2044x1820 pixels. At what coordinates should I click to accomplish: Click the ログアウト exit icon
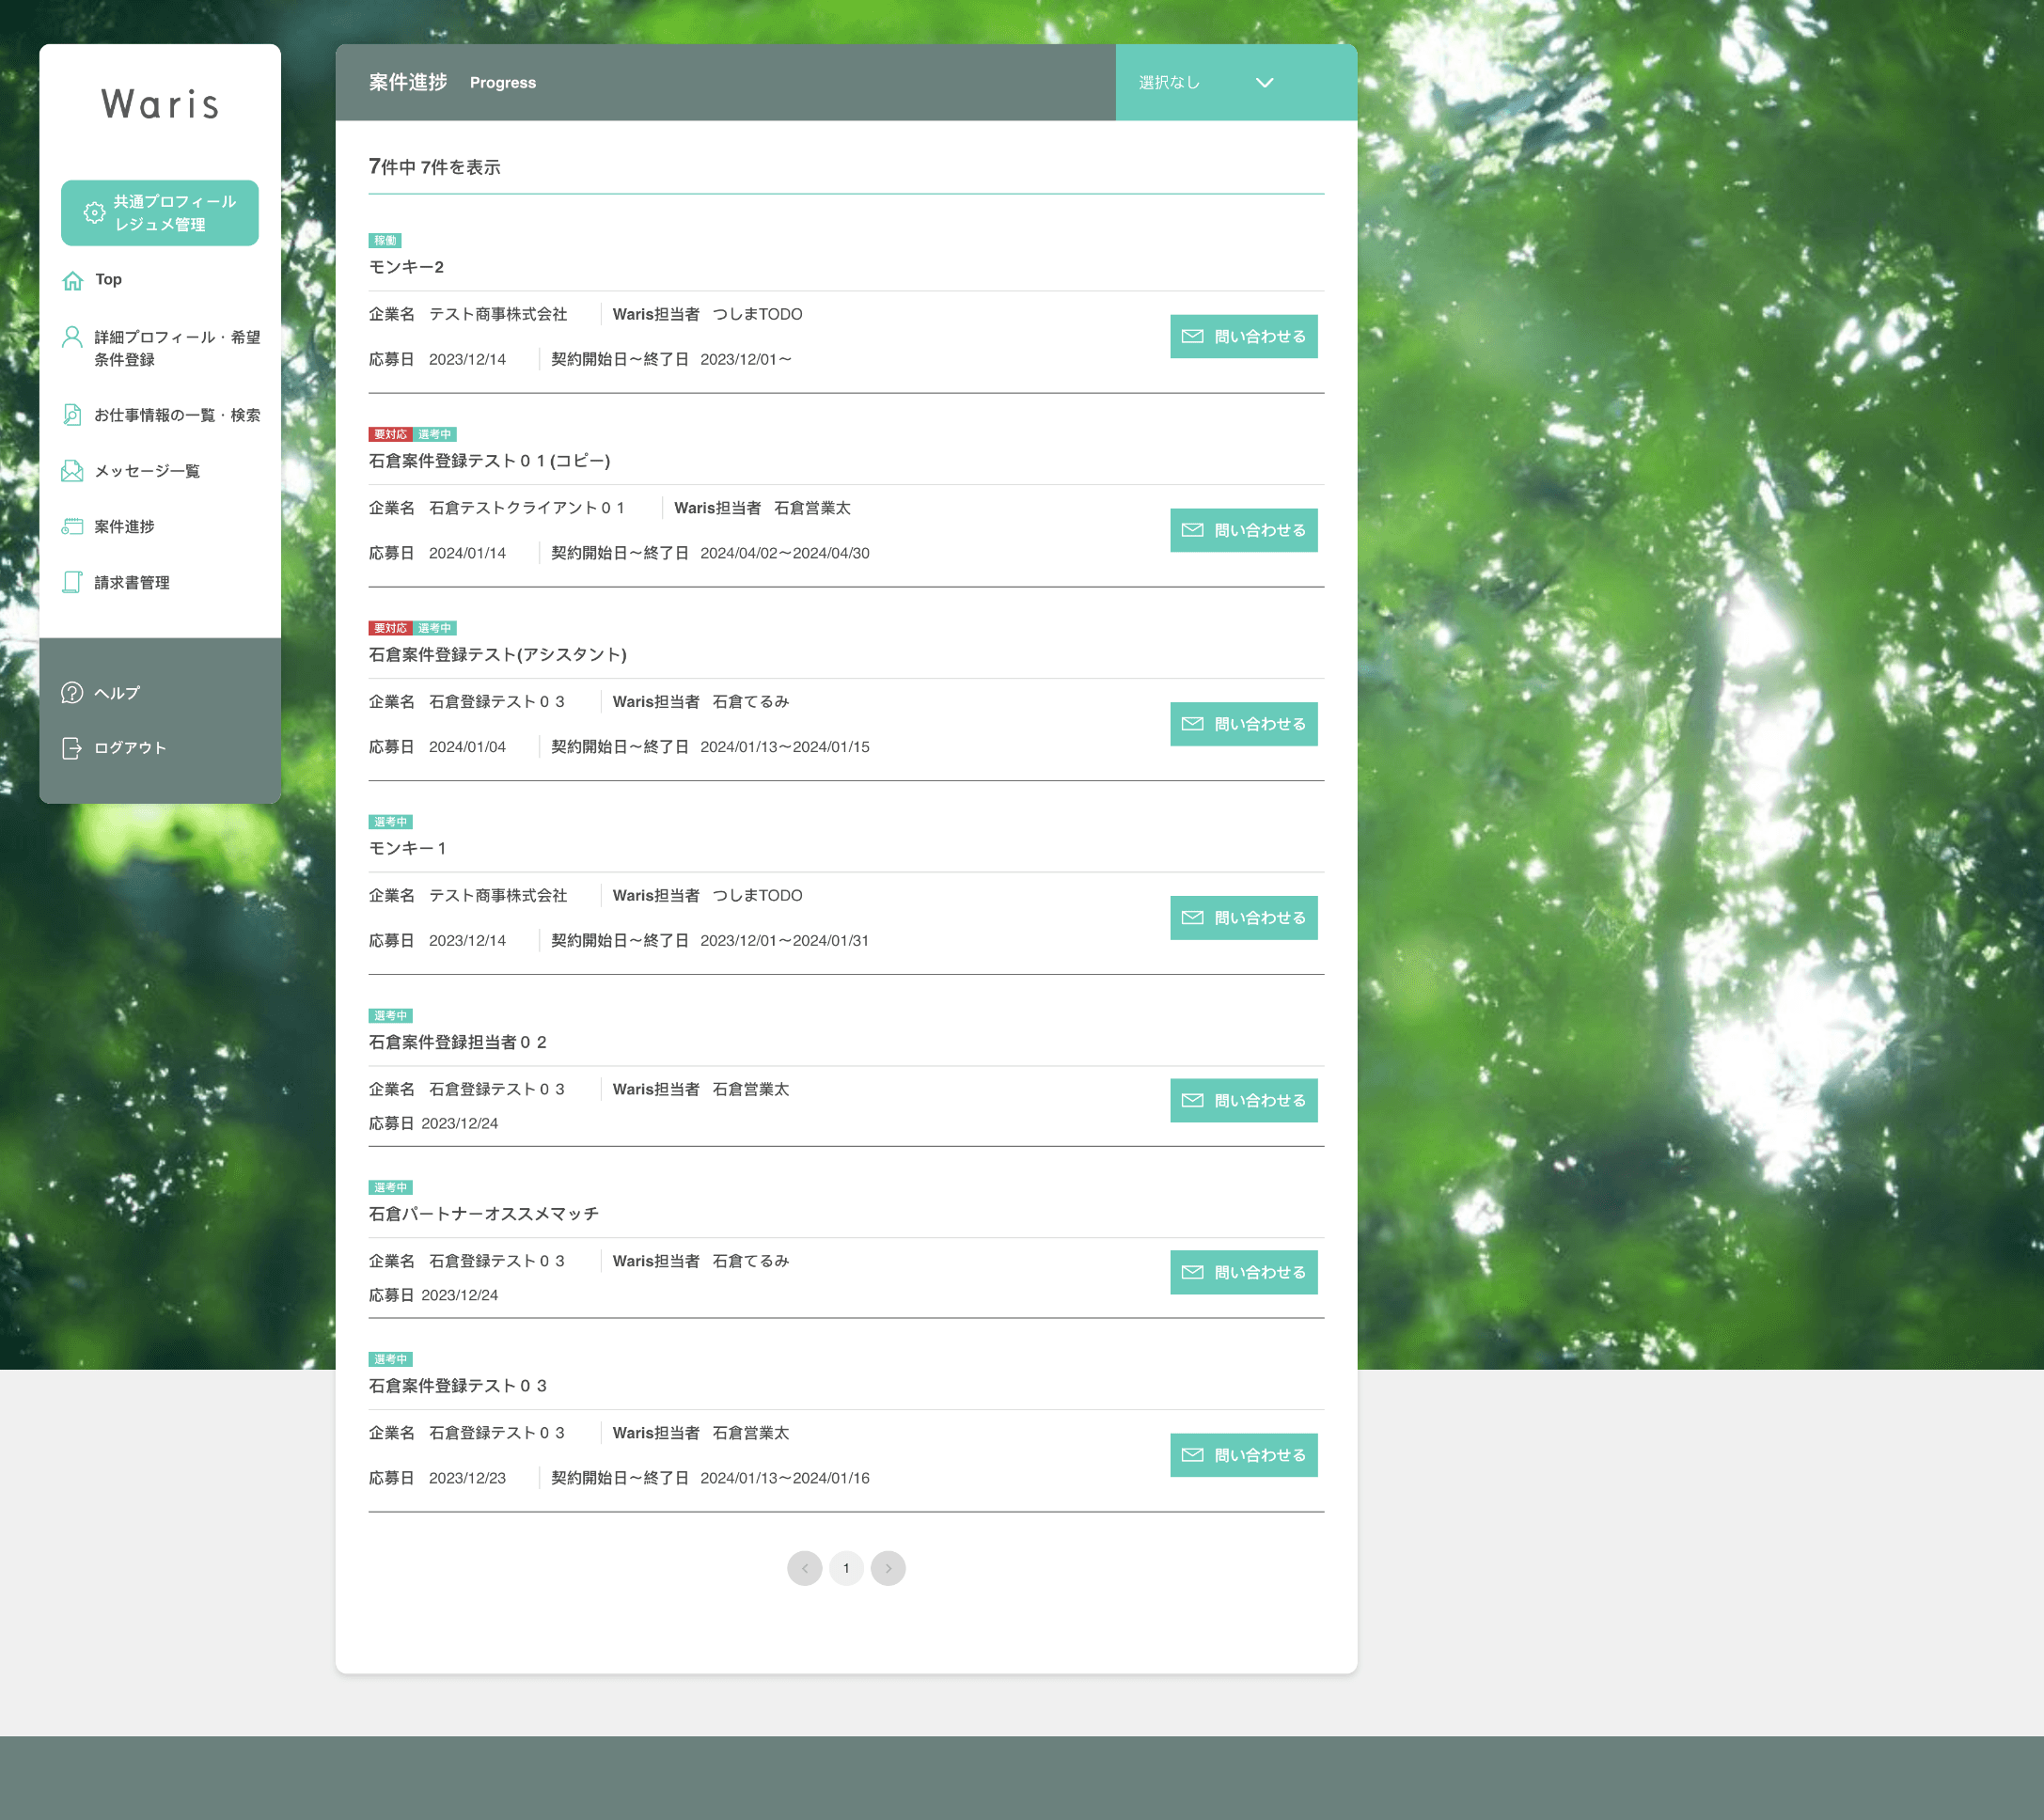click(x=72, y=747)
